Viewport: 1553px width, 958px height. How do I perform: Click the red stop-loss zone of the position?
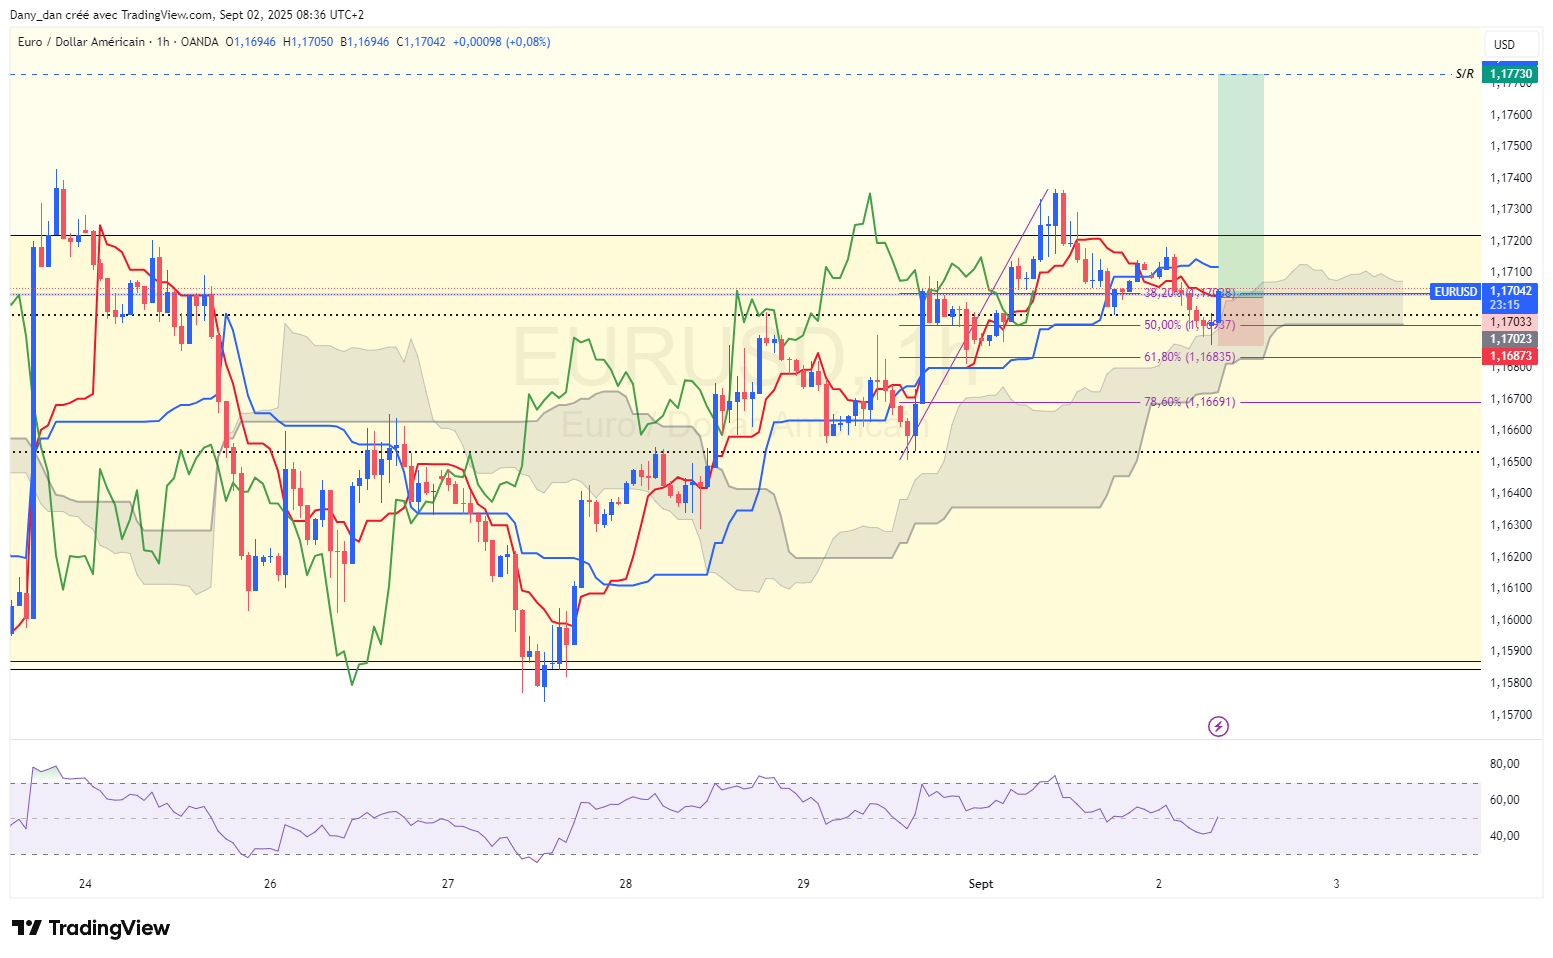point(1241,321)
